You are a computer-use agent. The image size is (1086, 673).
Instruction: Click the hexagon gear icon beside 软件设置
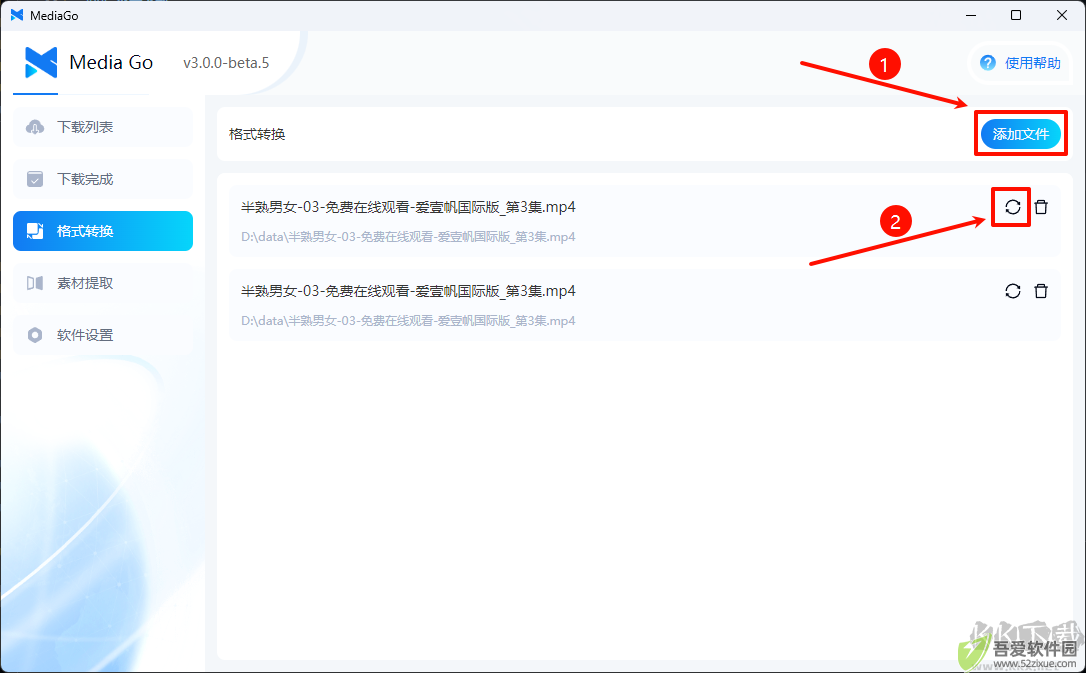click(x=35, y=335)
